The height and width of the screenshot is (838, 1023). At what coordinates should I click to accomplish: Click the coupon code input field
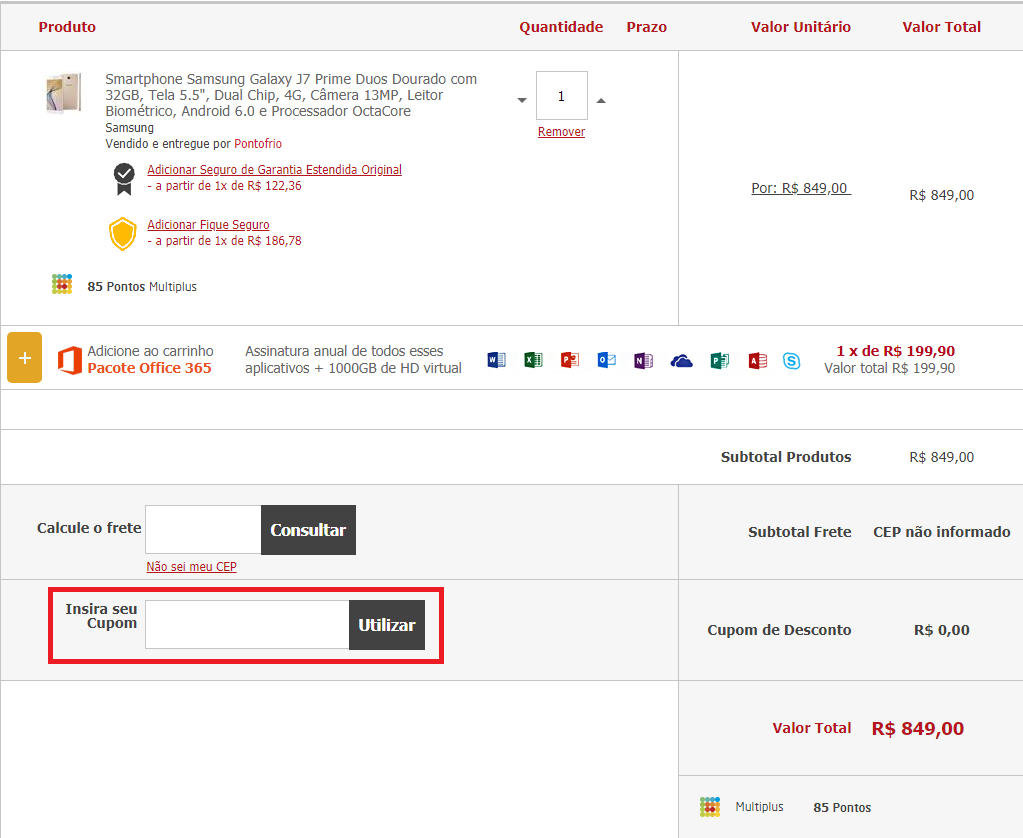point(247,625)
